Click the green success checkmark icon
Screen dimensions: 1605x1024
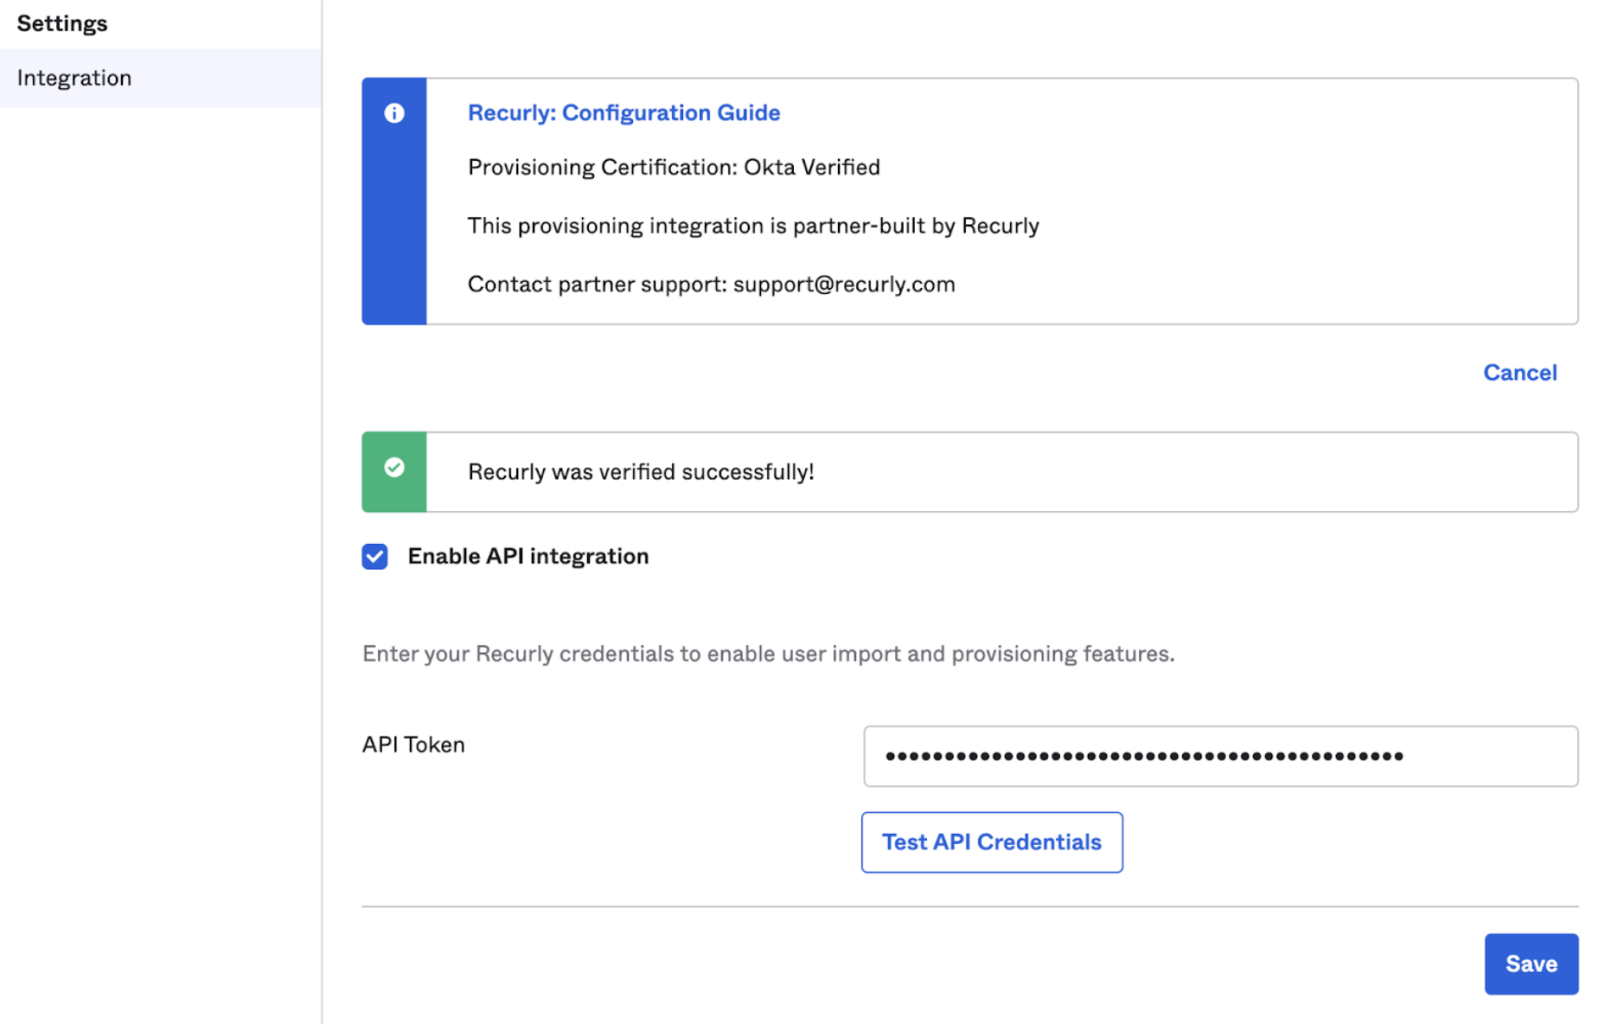(x=394, y=467)
